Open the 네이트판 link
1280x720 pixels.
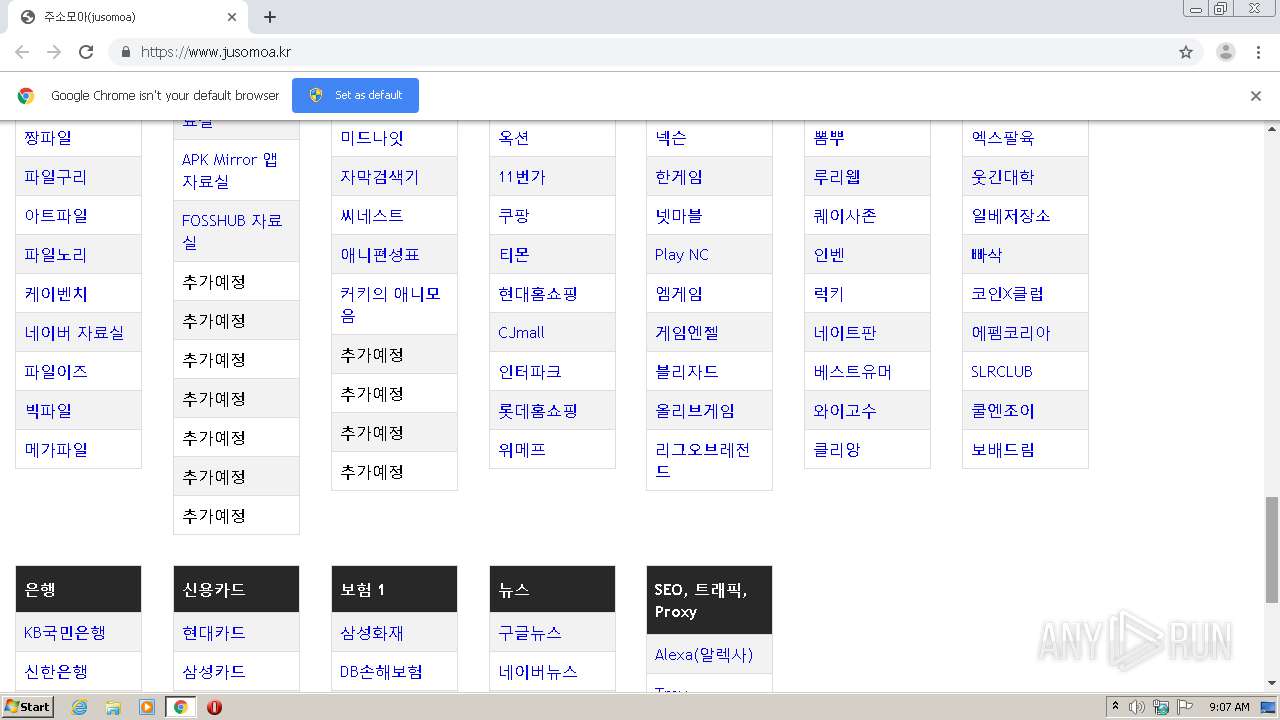coord(845,333)
